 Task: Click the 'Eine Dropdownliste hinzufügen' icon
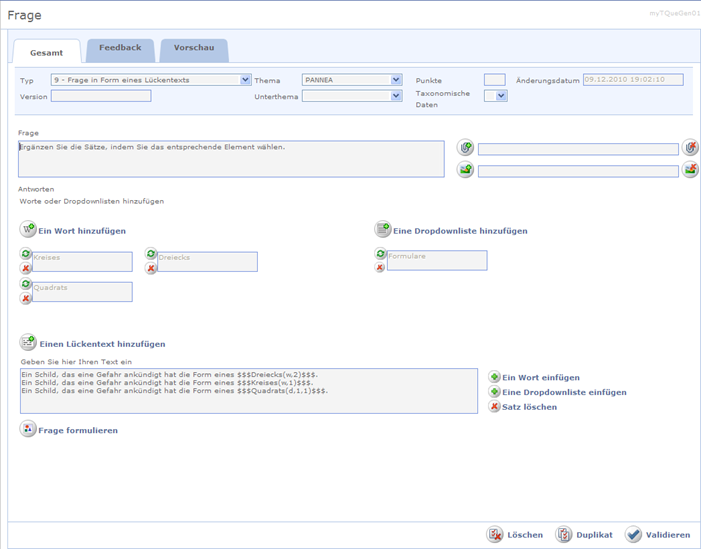[382, 230]
